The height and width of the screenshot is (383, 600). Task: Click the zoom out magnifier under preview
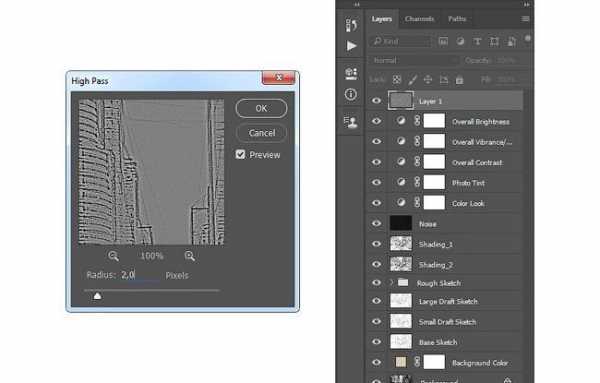coord(113,256)
